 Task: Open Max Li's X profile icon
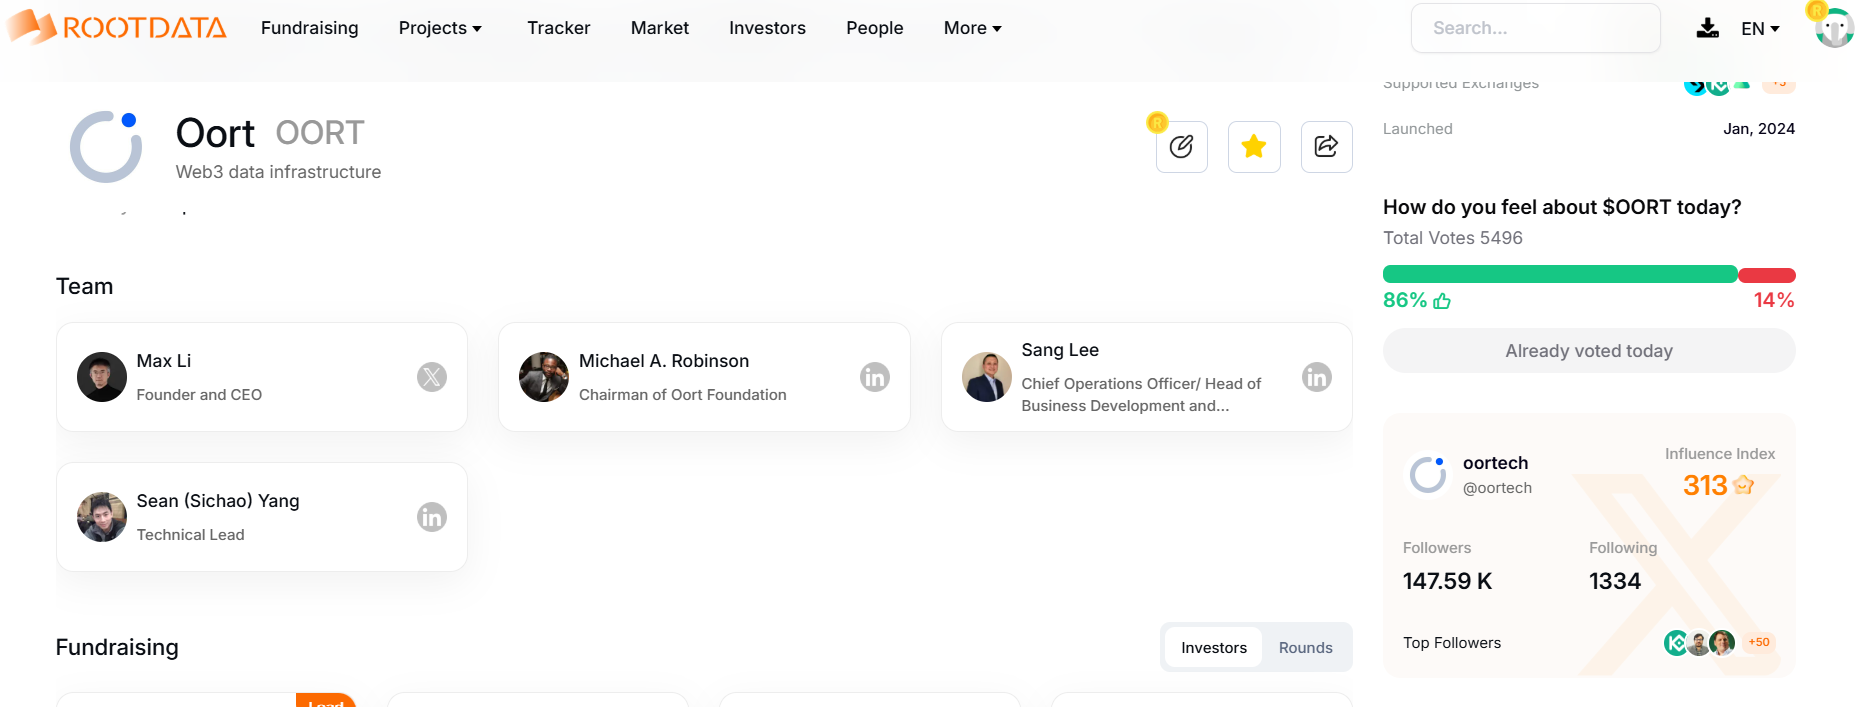pos(431,377)
